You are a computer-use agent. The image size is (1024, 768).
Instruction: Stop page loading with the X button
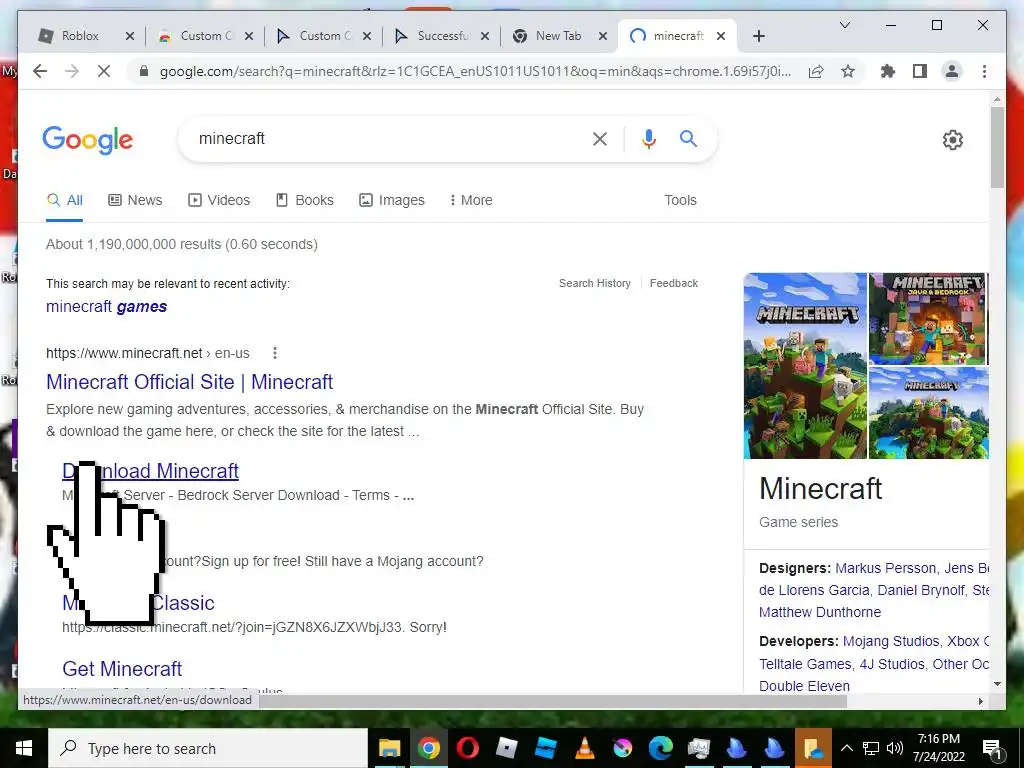(104, 71)
